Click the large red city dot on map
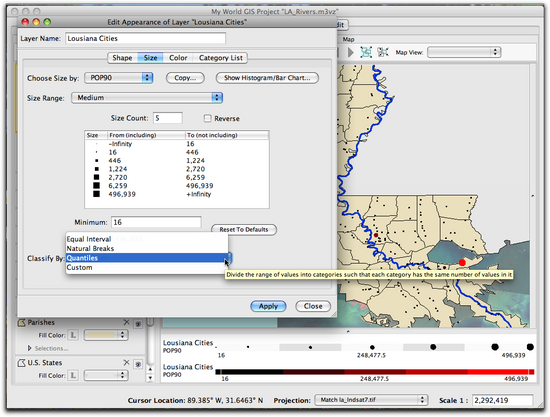The image size is (550, 417). [462, 263]
